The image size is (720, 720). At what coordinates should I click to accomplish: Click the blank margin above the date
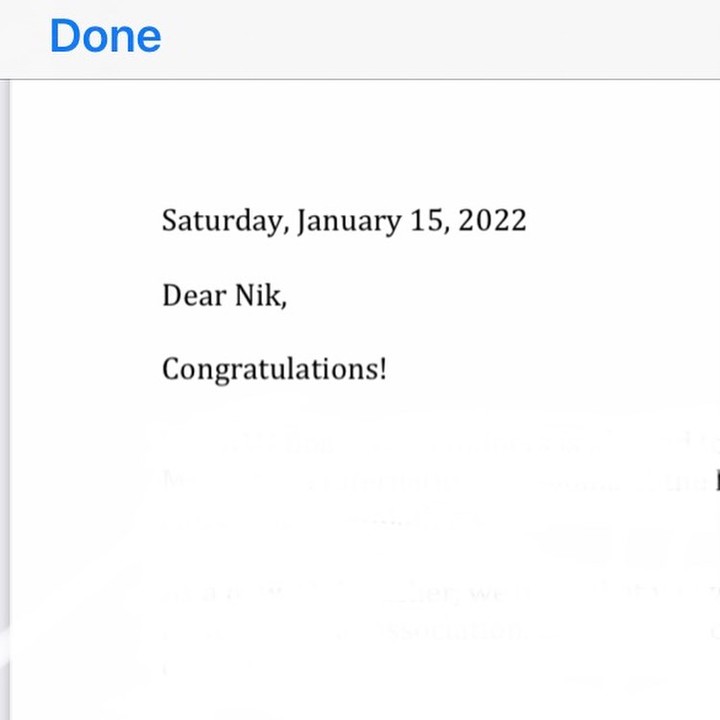[x=360, y=140]
